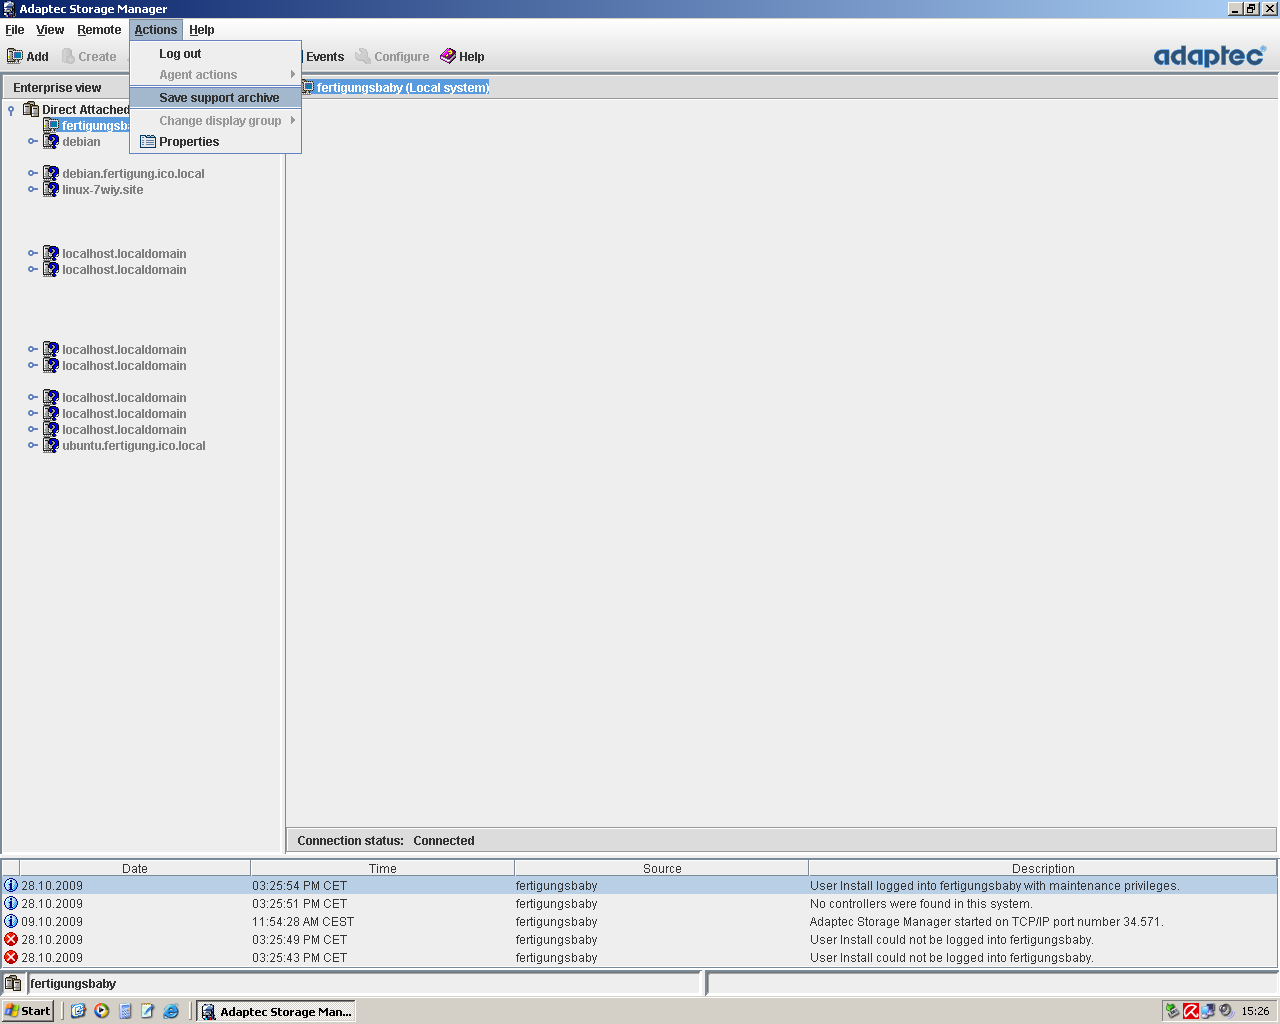Click the Start button

pos(28,1011)
